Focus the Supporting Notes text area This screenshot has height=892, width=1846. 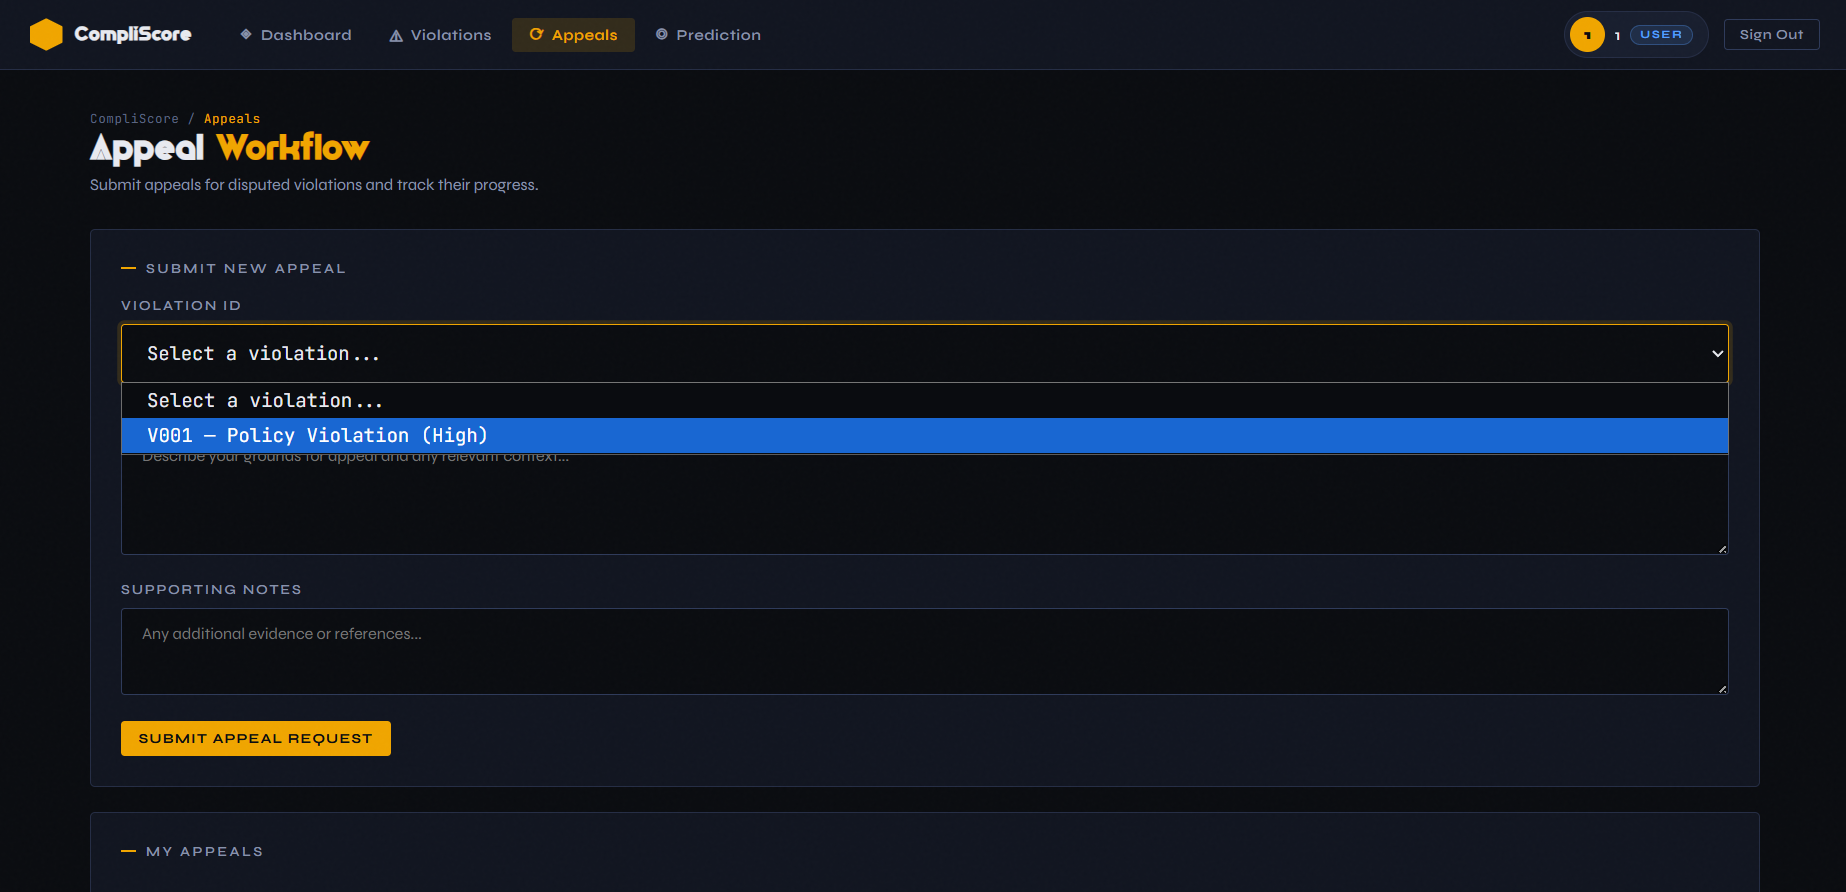(924, 651)
